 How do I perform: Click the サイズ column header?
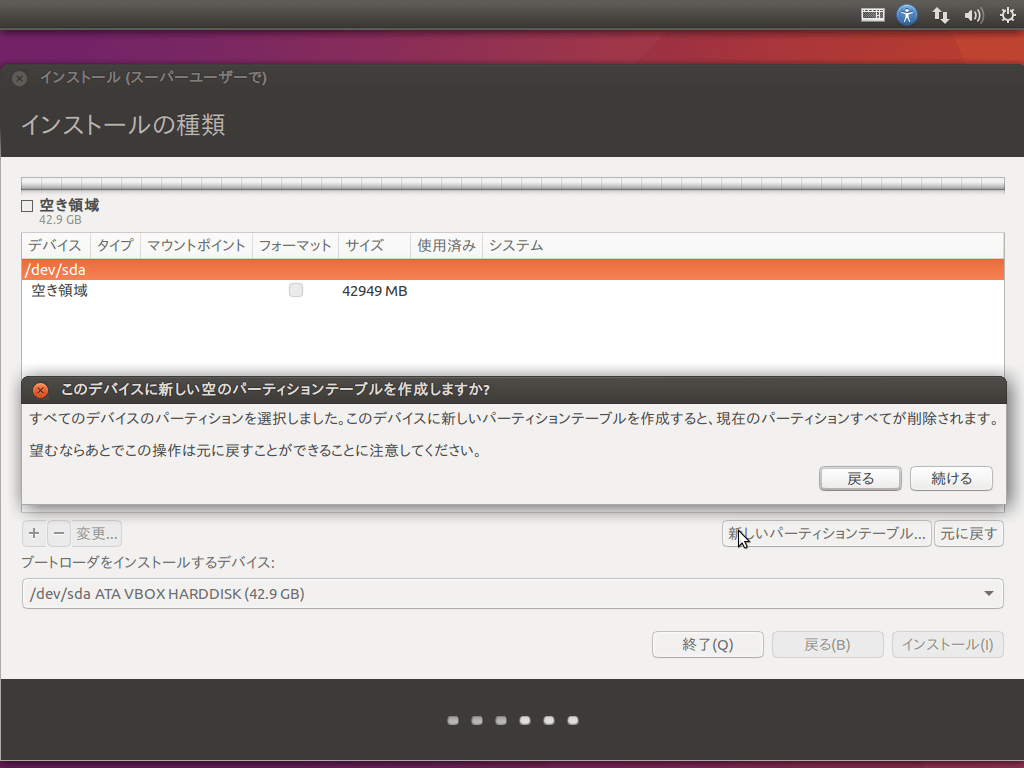pos(363,245)
